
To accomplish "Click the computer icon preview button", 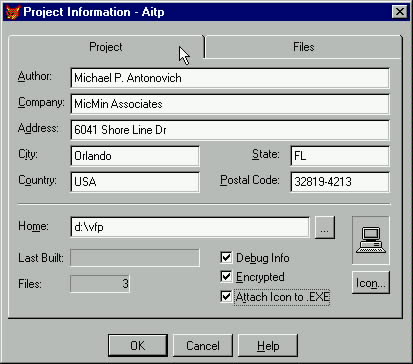I will [x=371, y=240].
